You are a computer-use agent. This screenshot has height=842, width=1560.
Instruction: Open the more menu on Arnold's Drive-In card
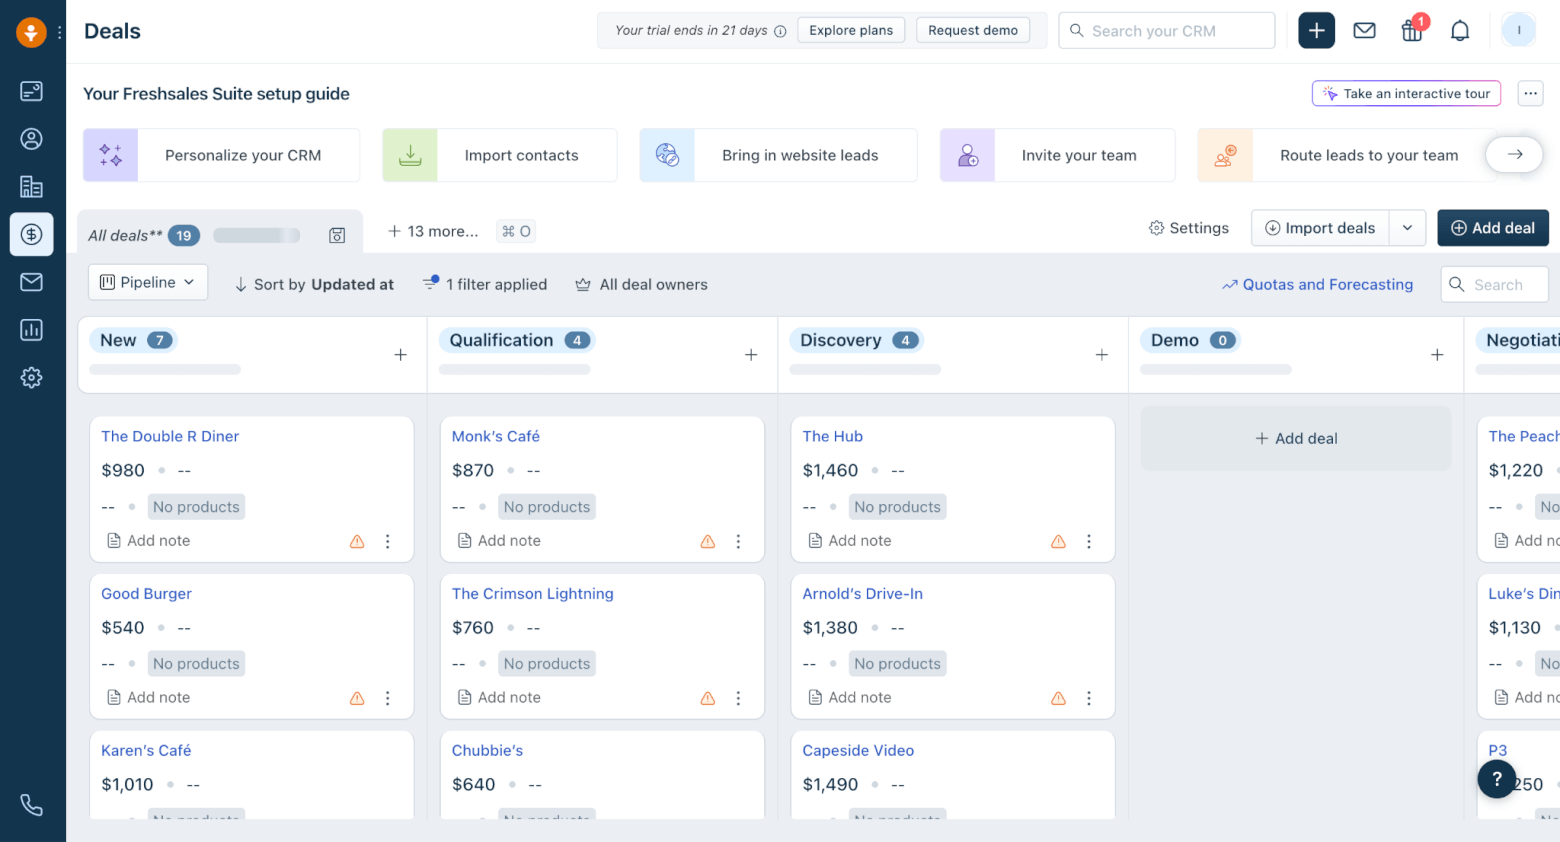[1089, 698]
